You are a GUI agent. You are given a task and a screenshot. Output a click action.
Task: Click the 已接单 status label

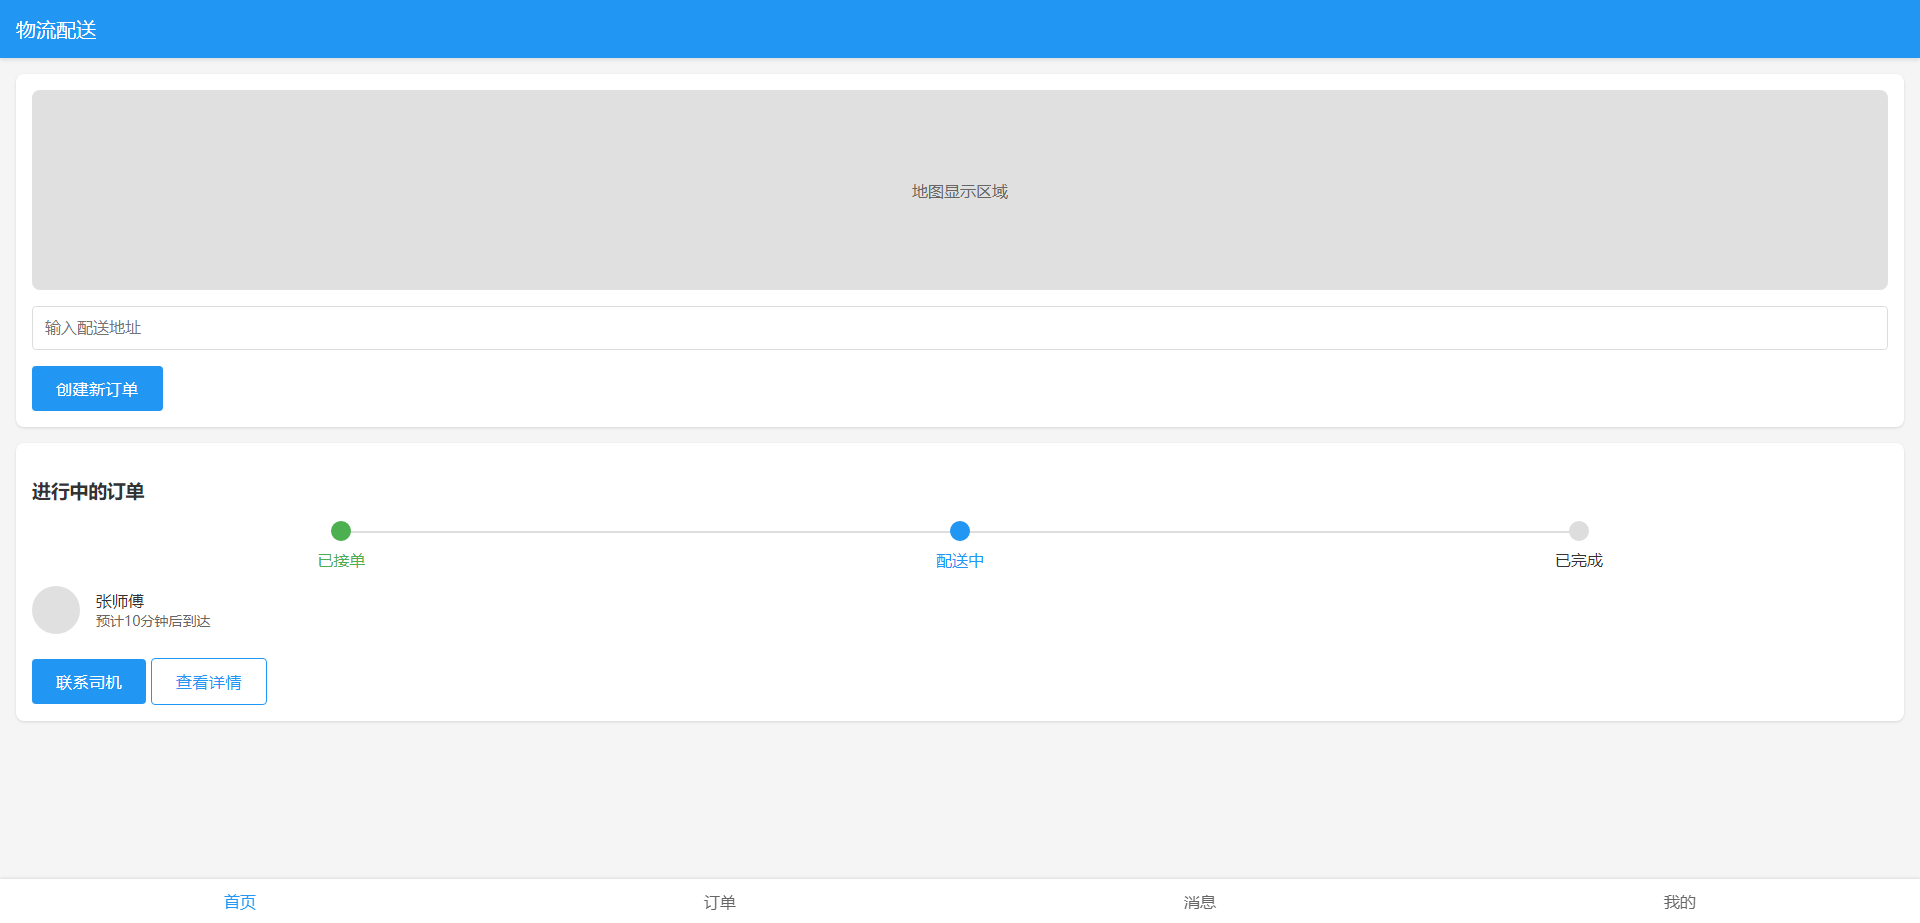342,561
